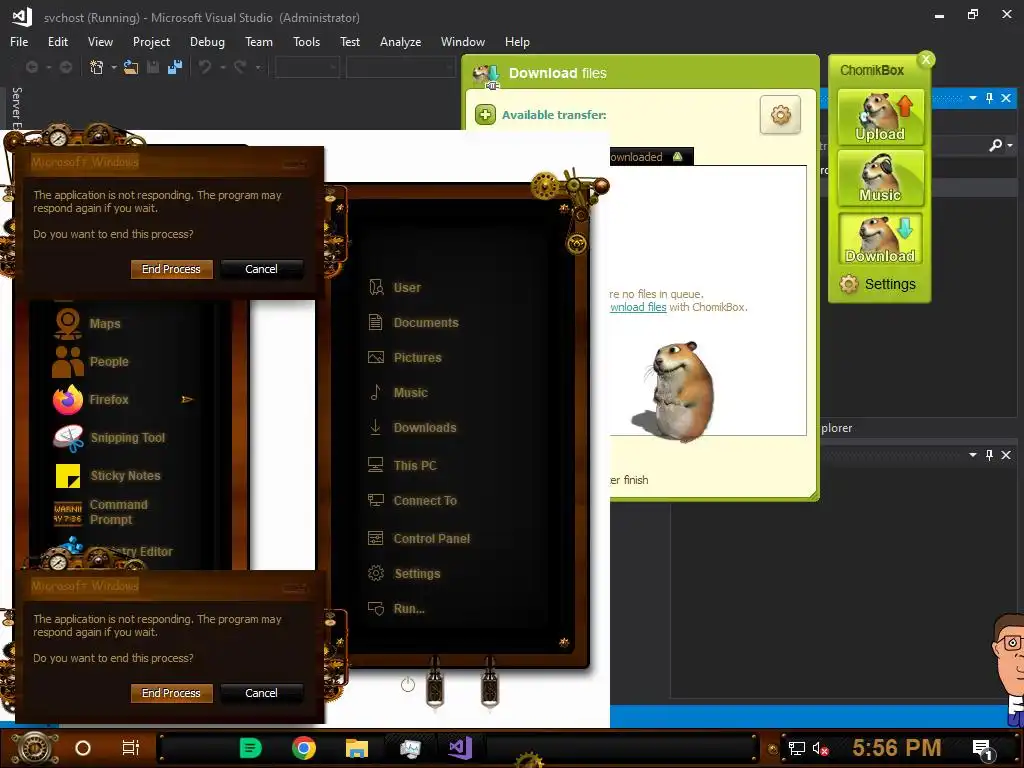1024x768 pixels.
Task: Launch Firefox from the Start menu
Action: click(90, 400)
